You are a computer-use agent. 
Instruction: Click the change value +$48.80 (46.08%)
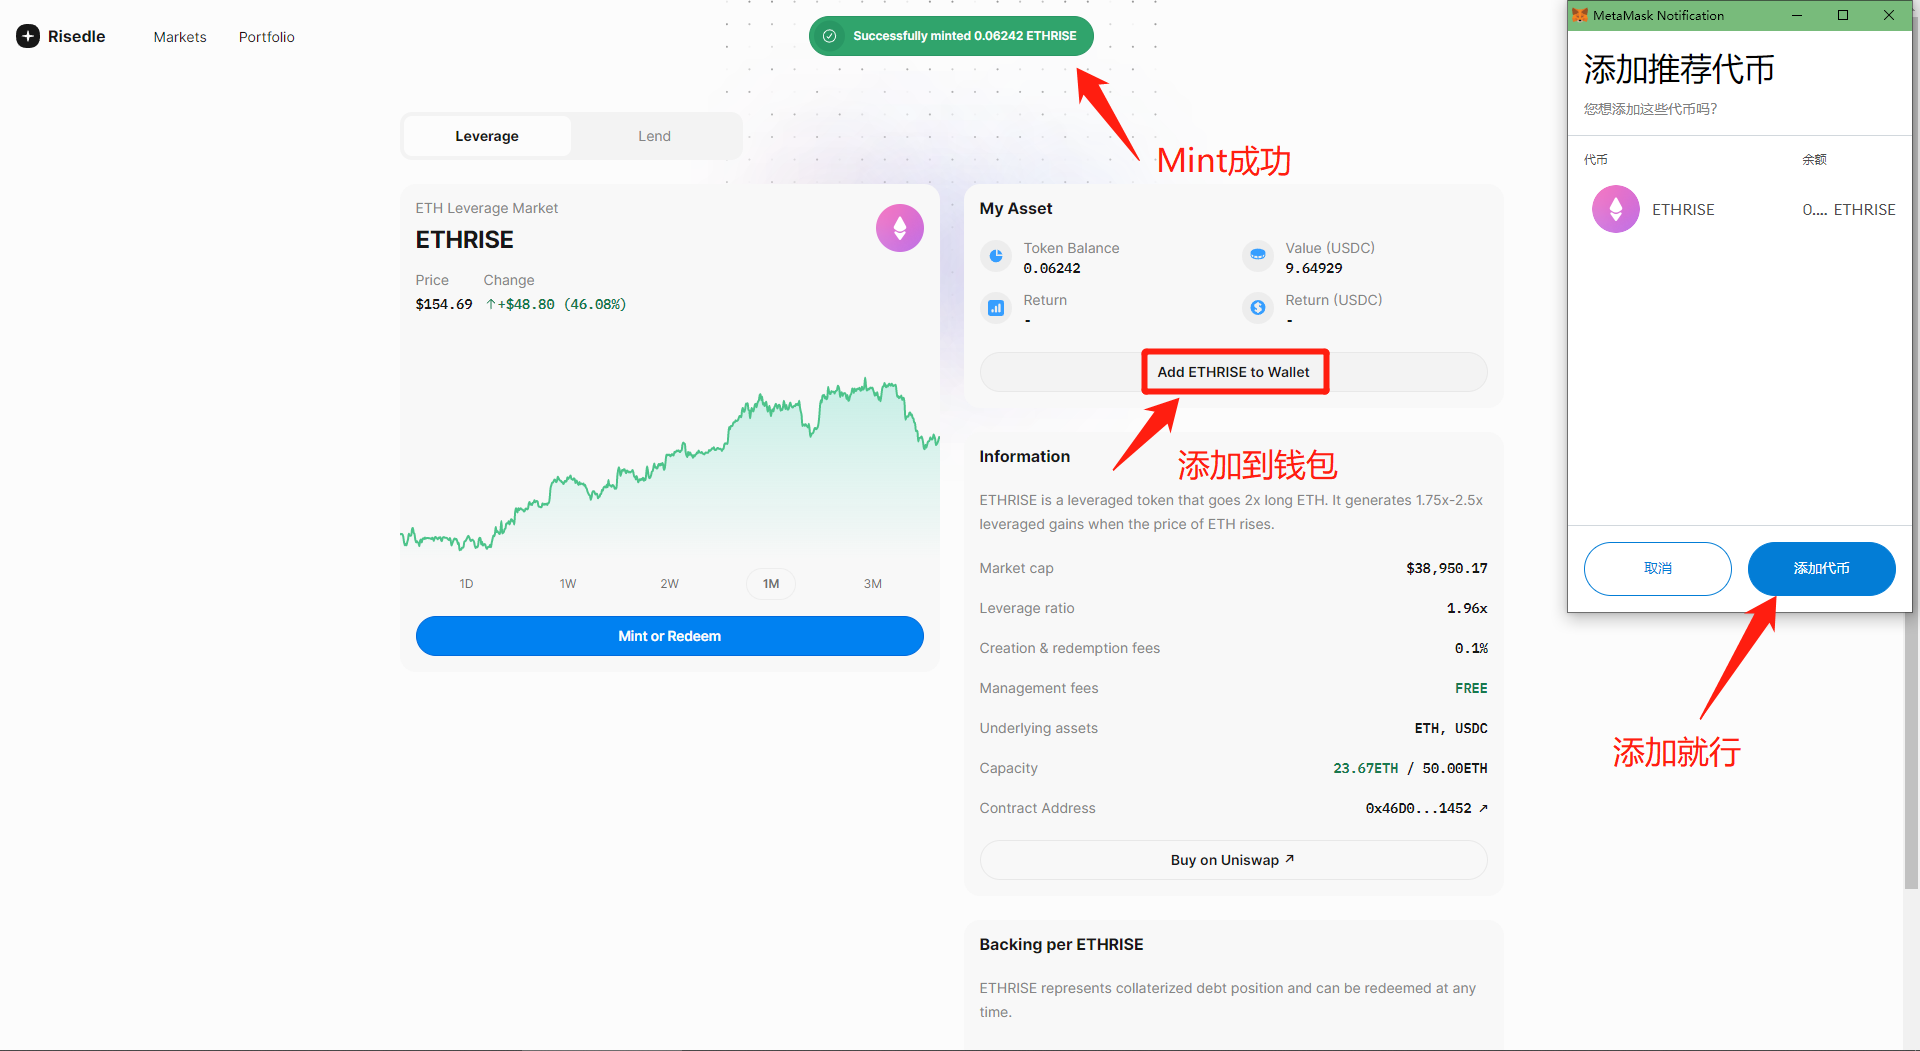556,304
